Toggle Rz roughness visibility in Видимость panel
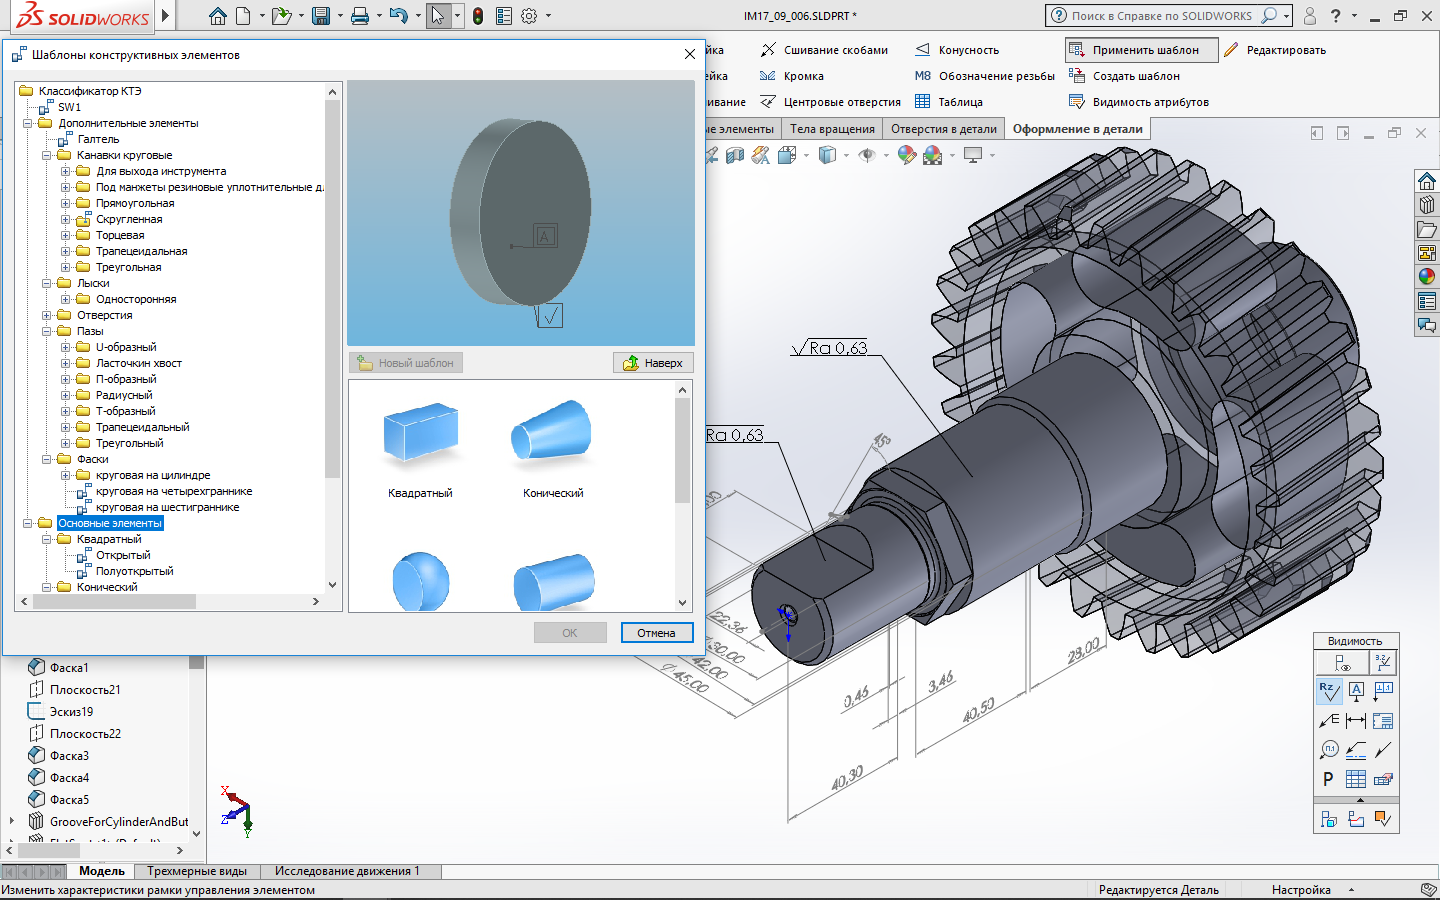Viewport: 1440px width, 900px height. tap(1328, 690)
